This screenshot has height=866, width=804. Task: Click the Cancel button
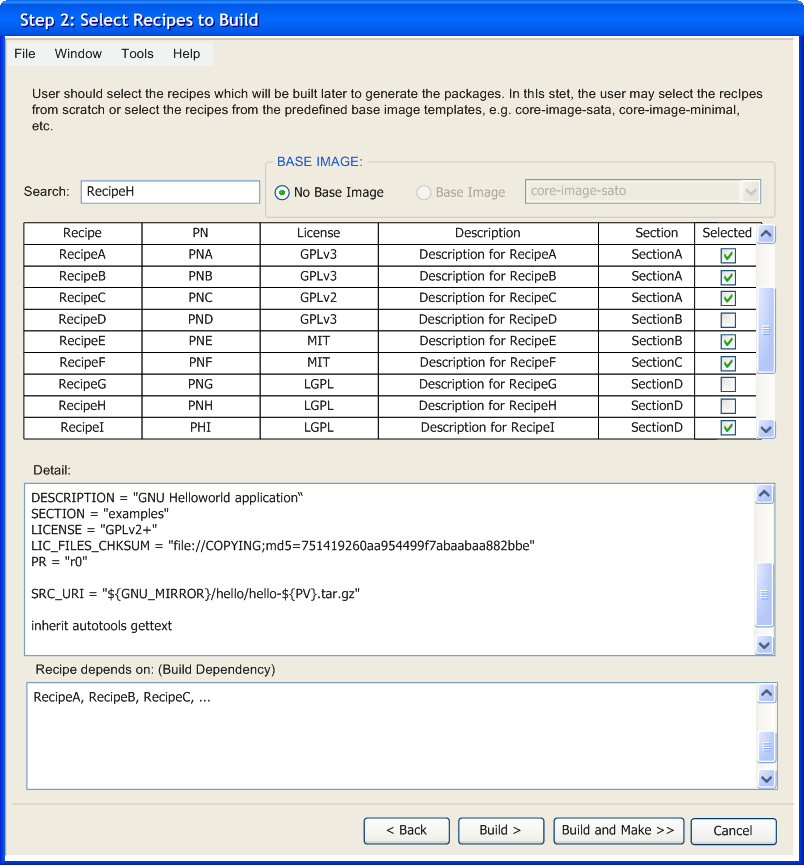click(x=733, y=831)
